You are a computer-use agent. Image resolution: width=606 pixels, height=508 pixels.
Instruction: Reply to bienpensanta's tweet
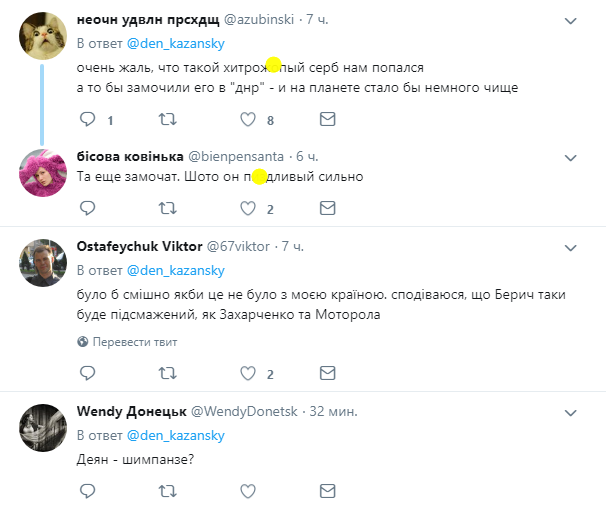[87, 208]
